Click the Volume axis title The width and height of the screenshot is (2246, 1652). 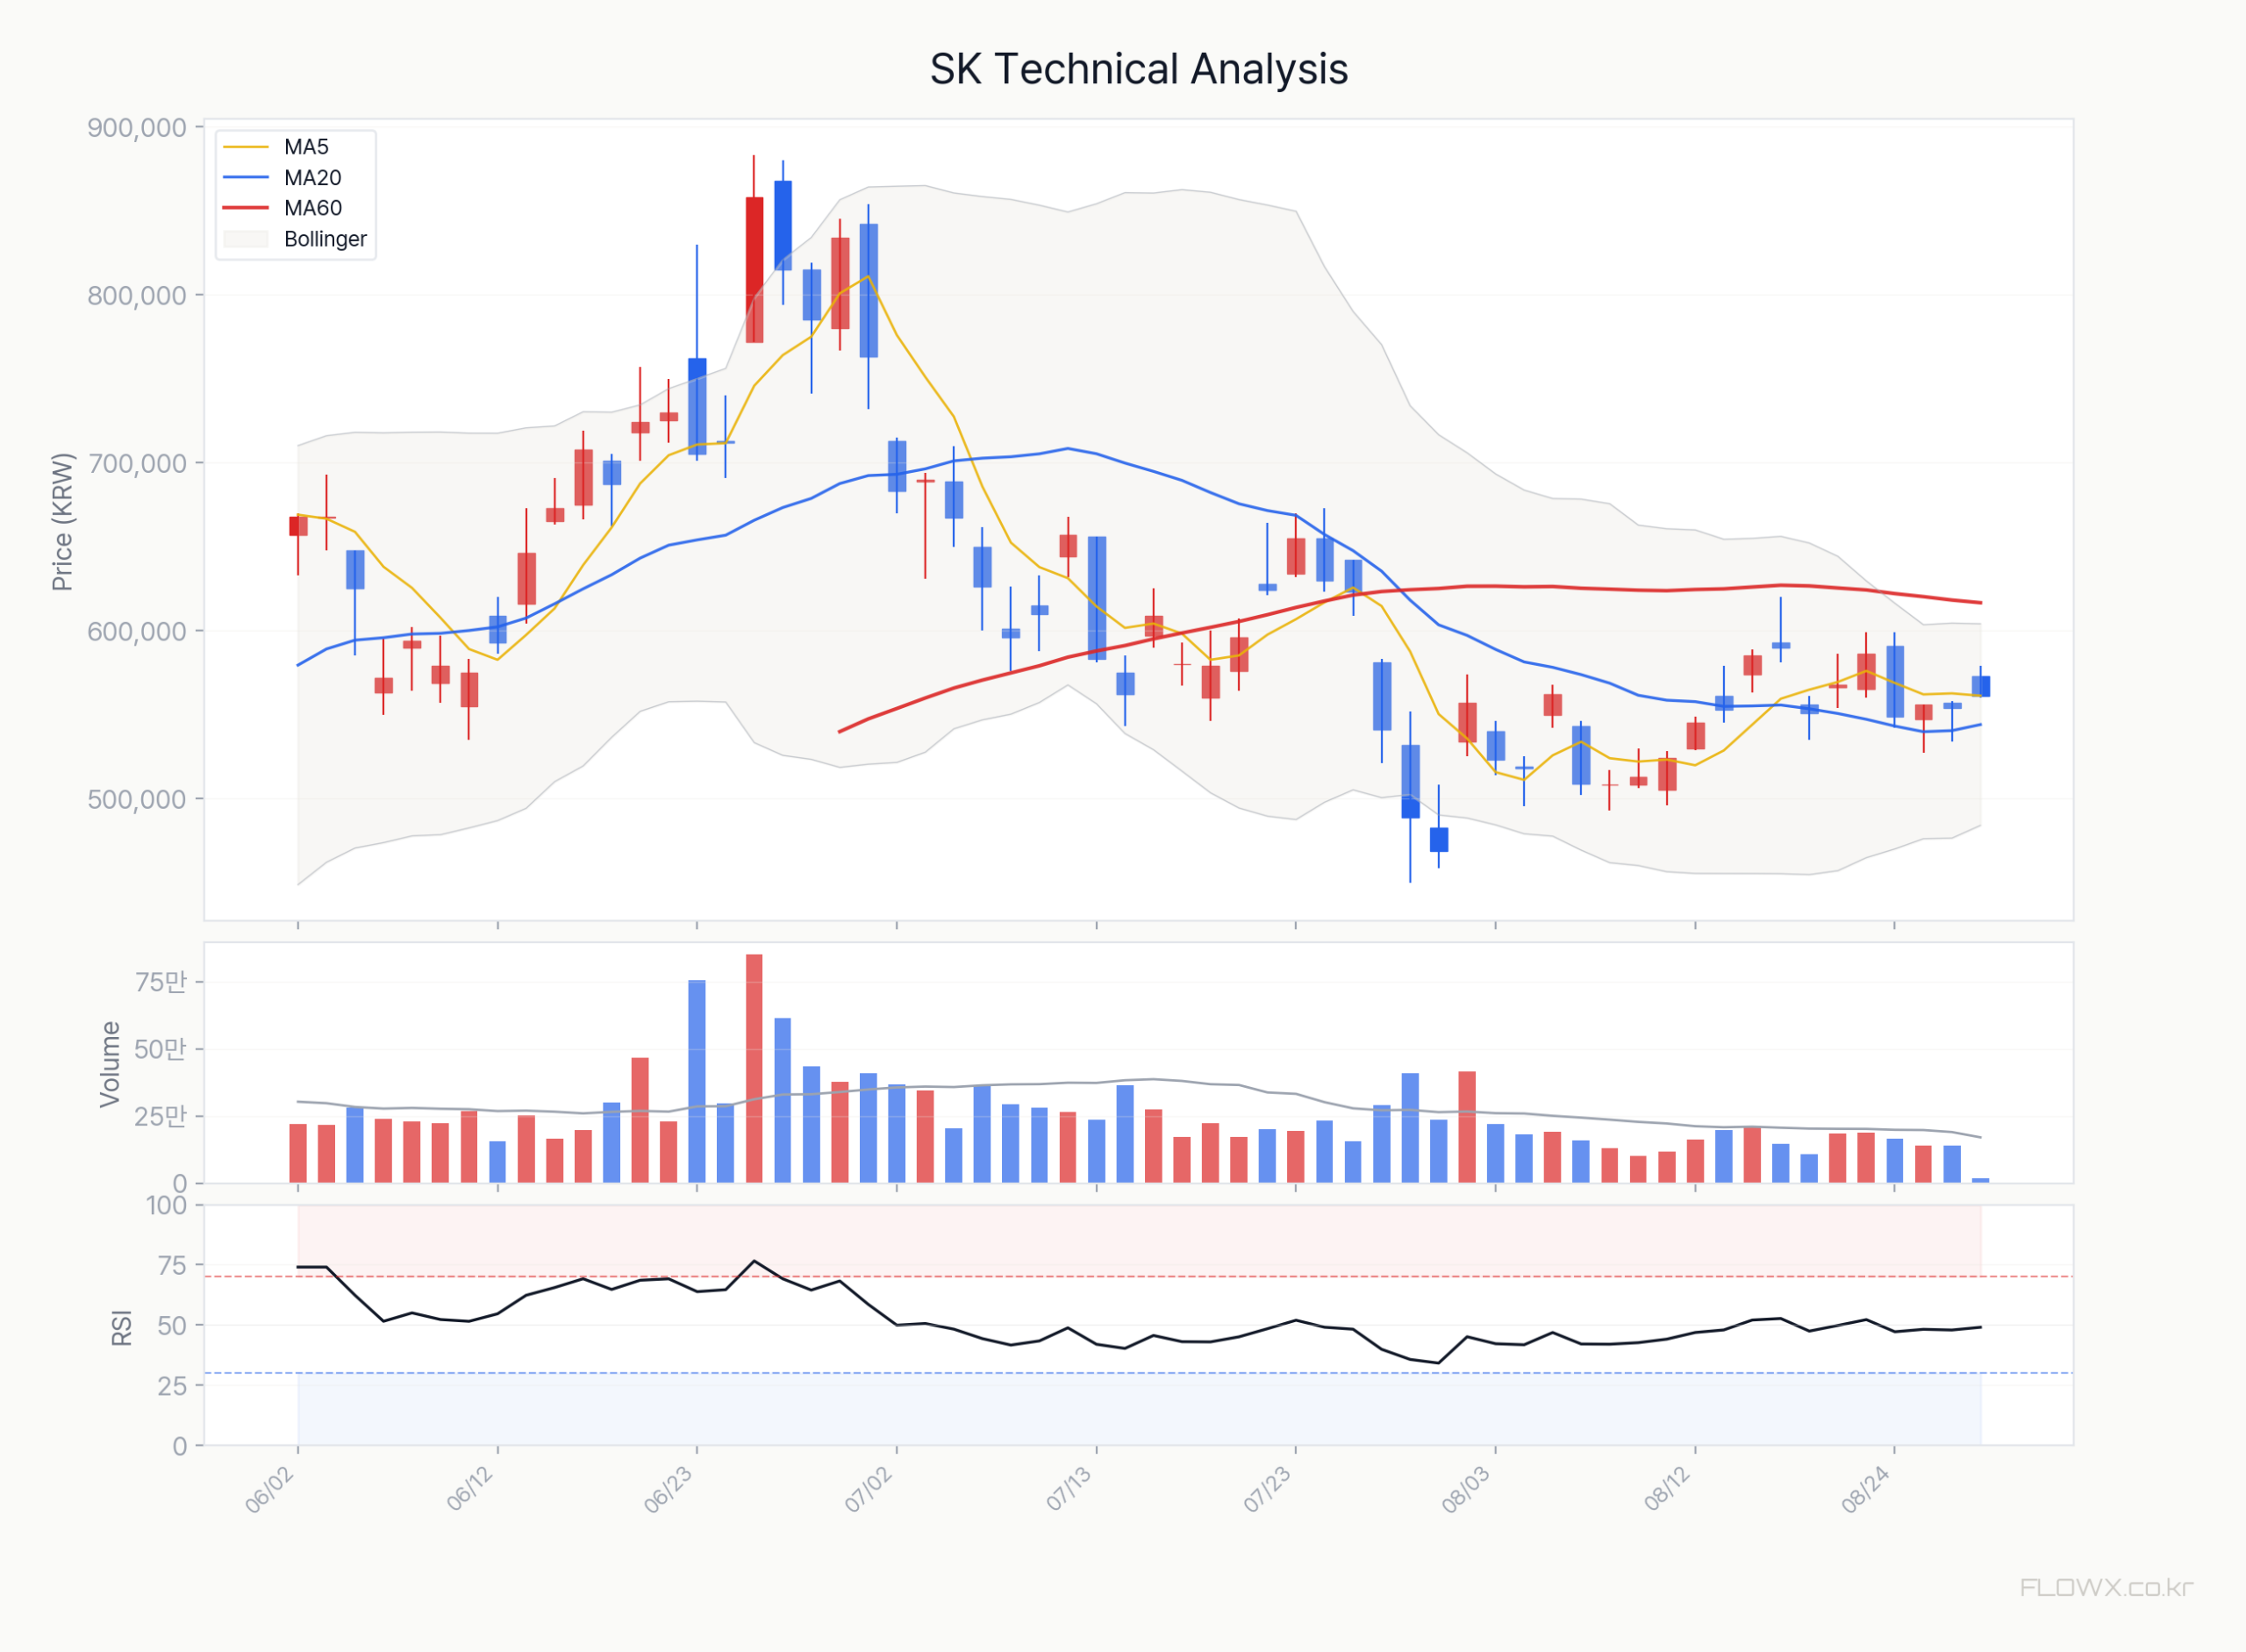tap(110, 1064)
